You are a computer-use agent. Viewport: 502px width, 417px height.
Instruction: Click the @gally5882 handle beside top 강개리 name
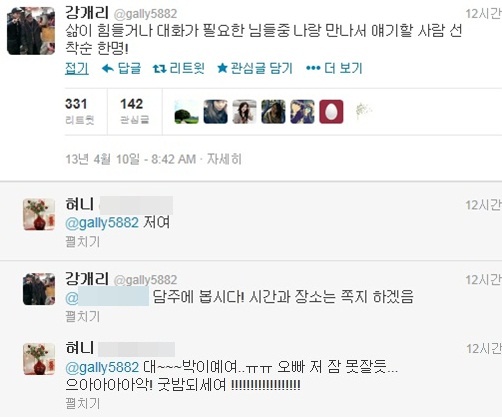tap(145, 14)
